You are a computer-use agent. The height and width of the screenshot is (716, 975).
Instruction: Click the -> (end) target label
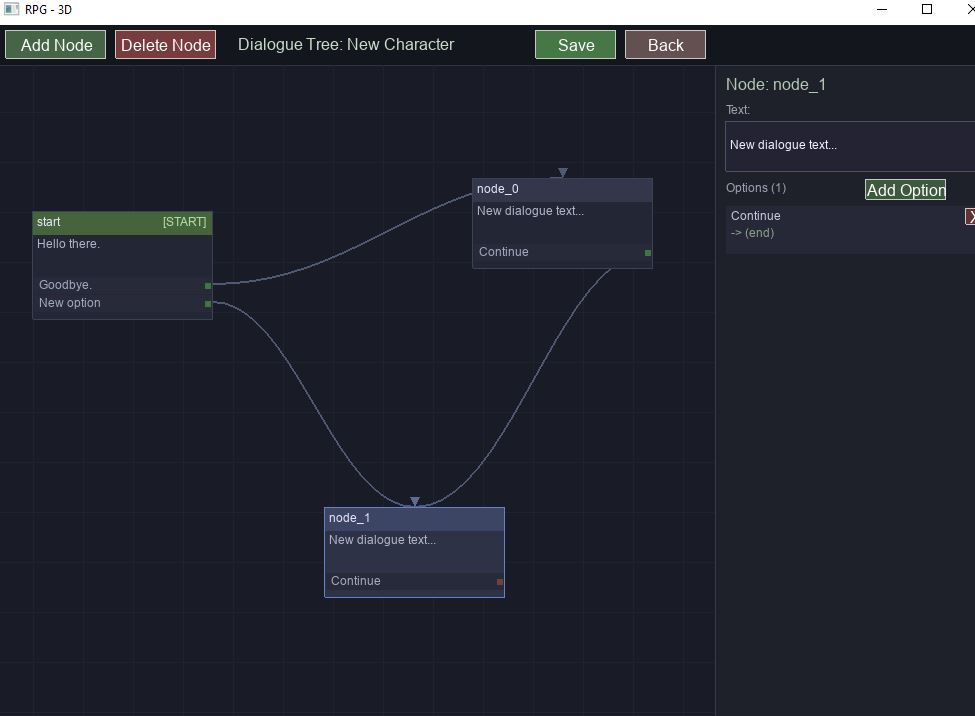pyautogui.click(x=752, y=233)
